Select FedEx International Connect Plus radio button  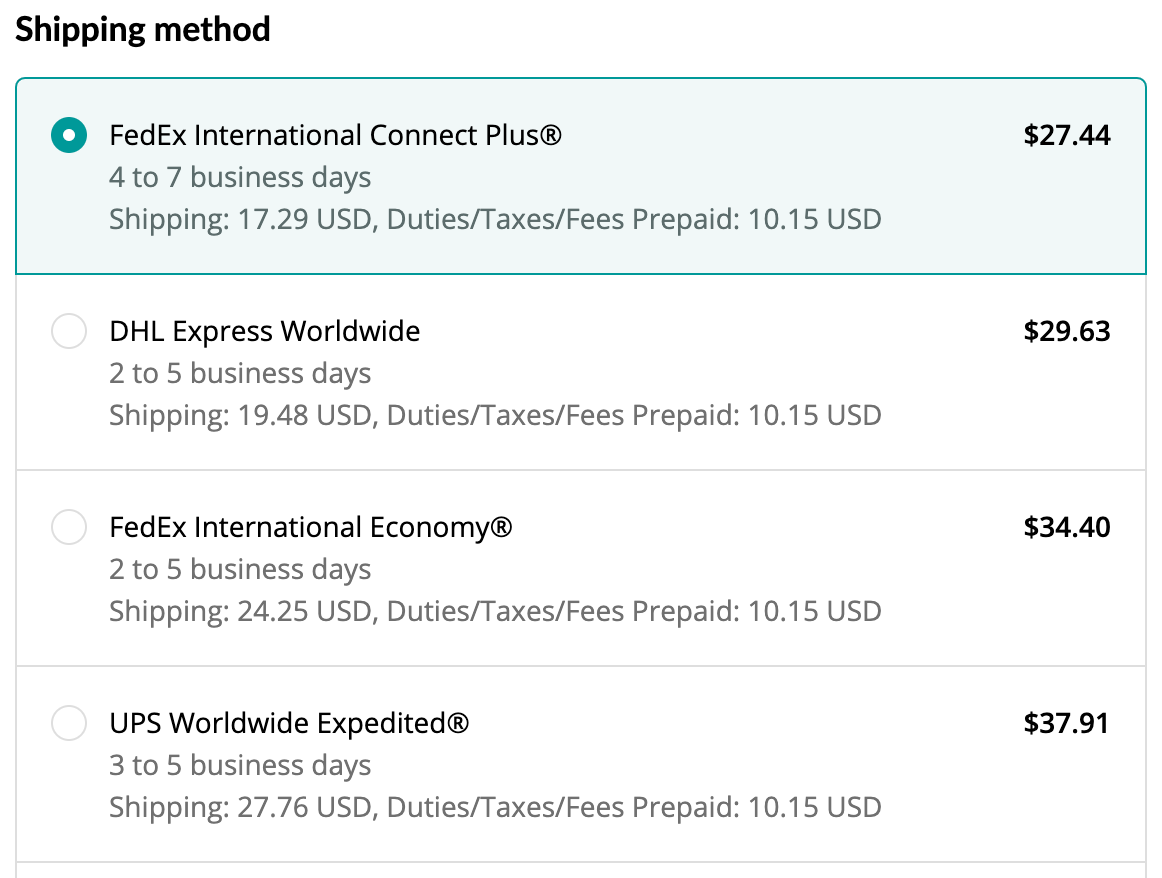(69, 135)
